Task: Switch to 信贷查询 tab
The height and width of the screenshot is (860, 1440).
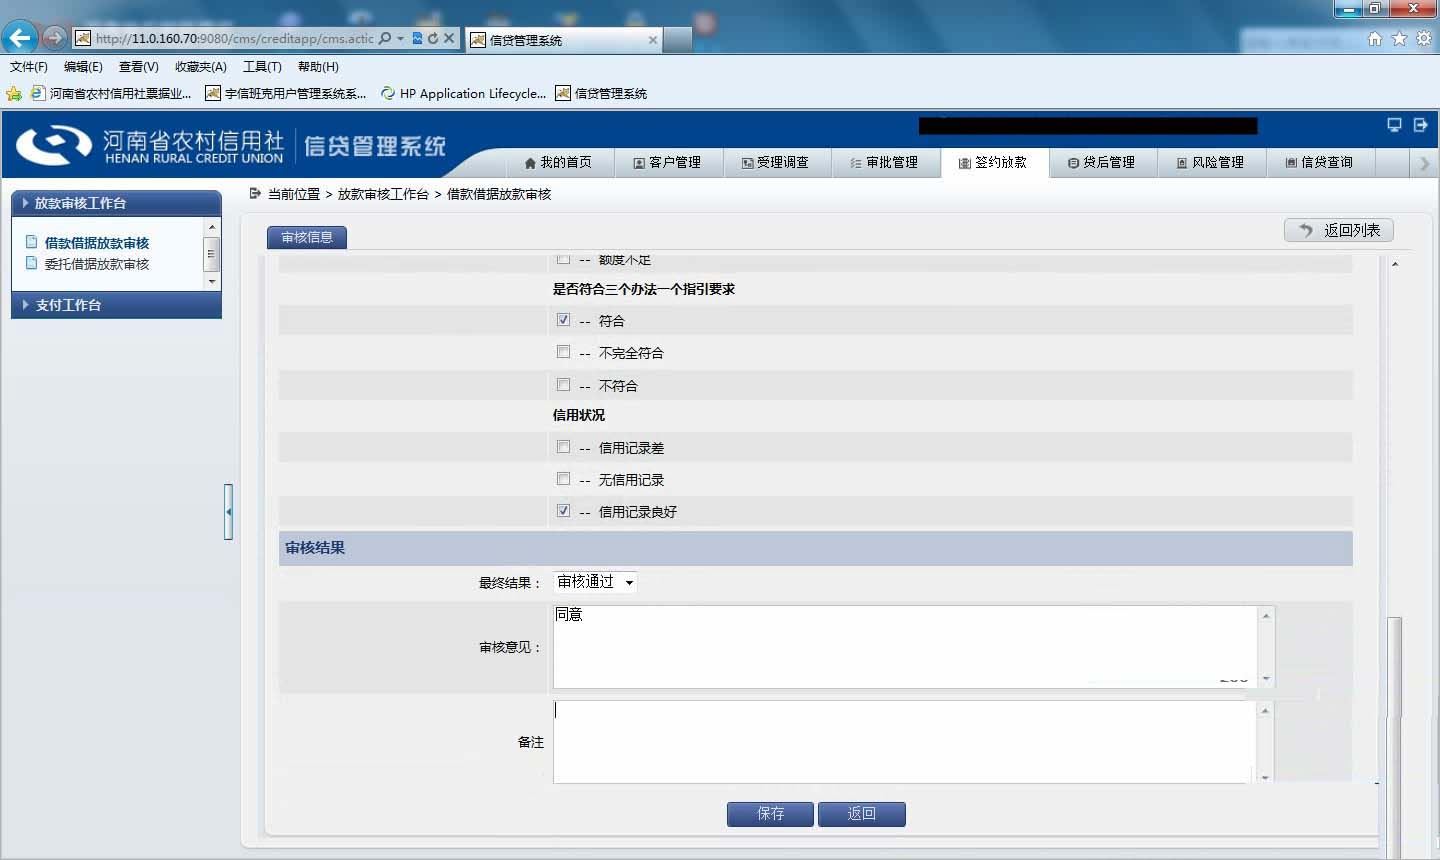Action: pyautogui.click(x=1319, y=162)
